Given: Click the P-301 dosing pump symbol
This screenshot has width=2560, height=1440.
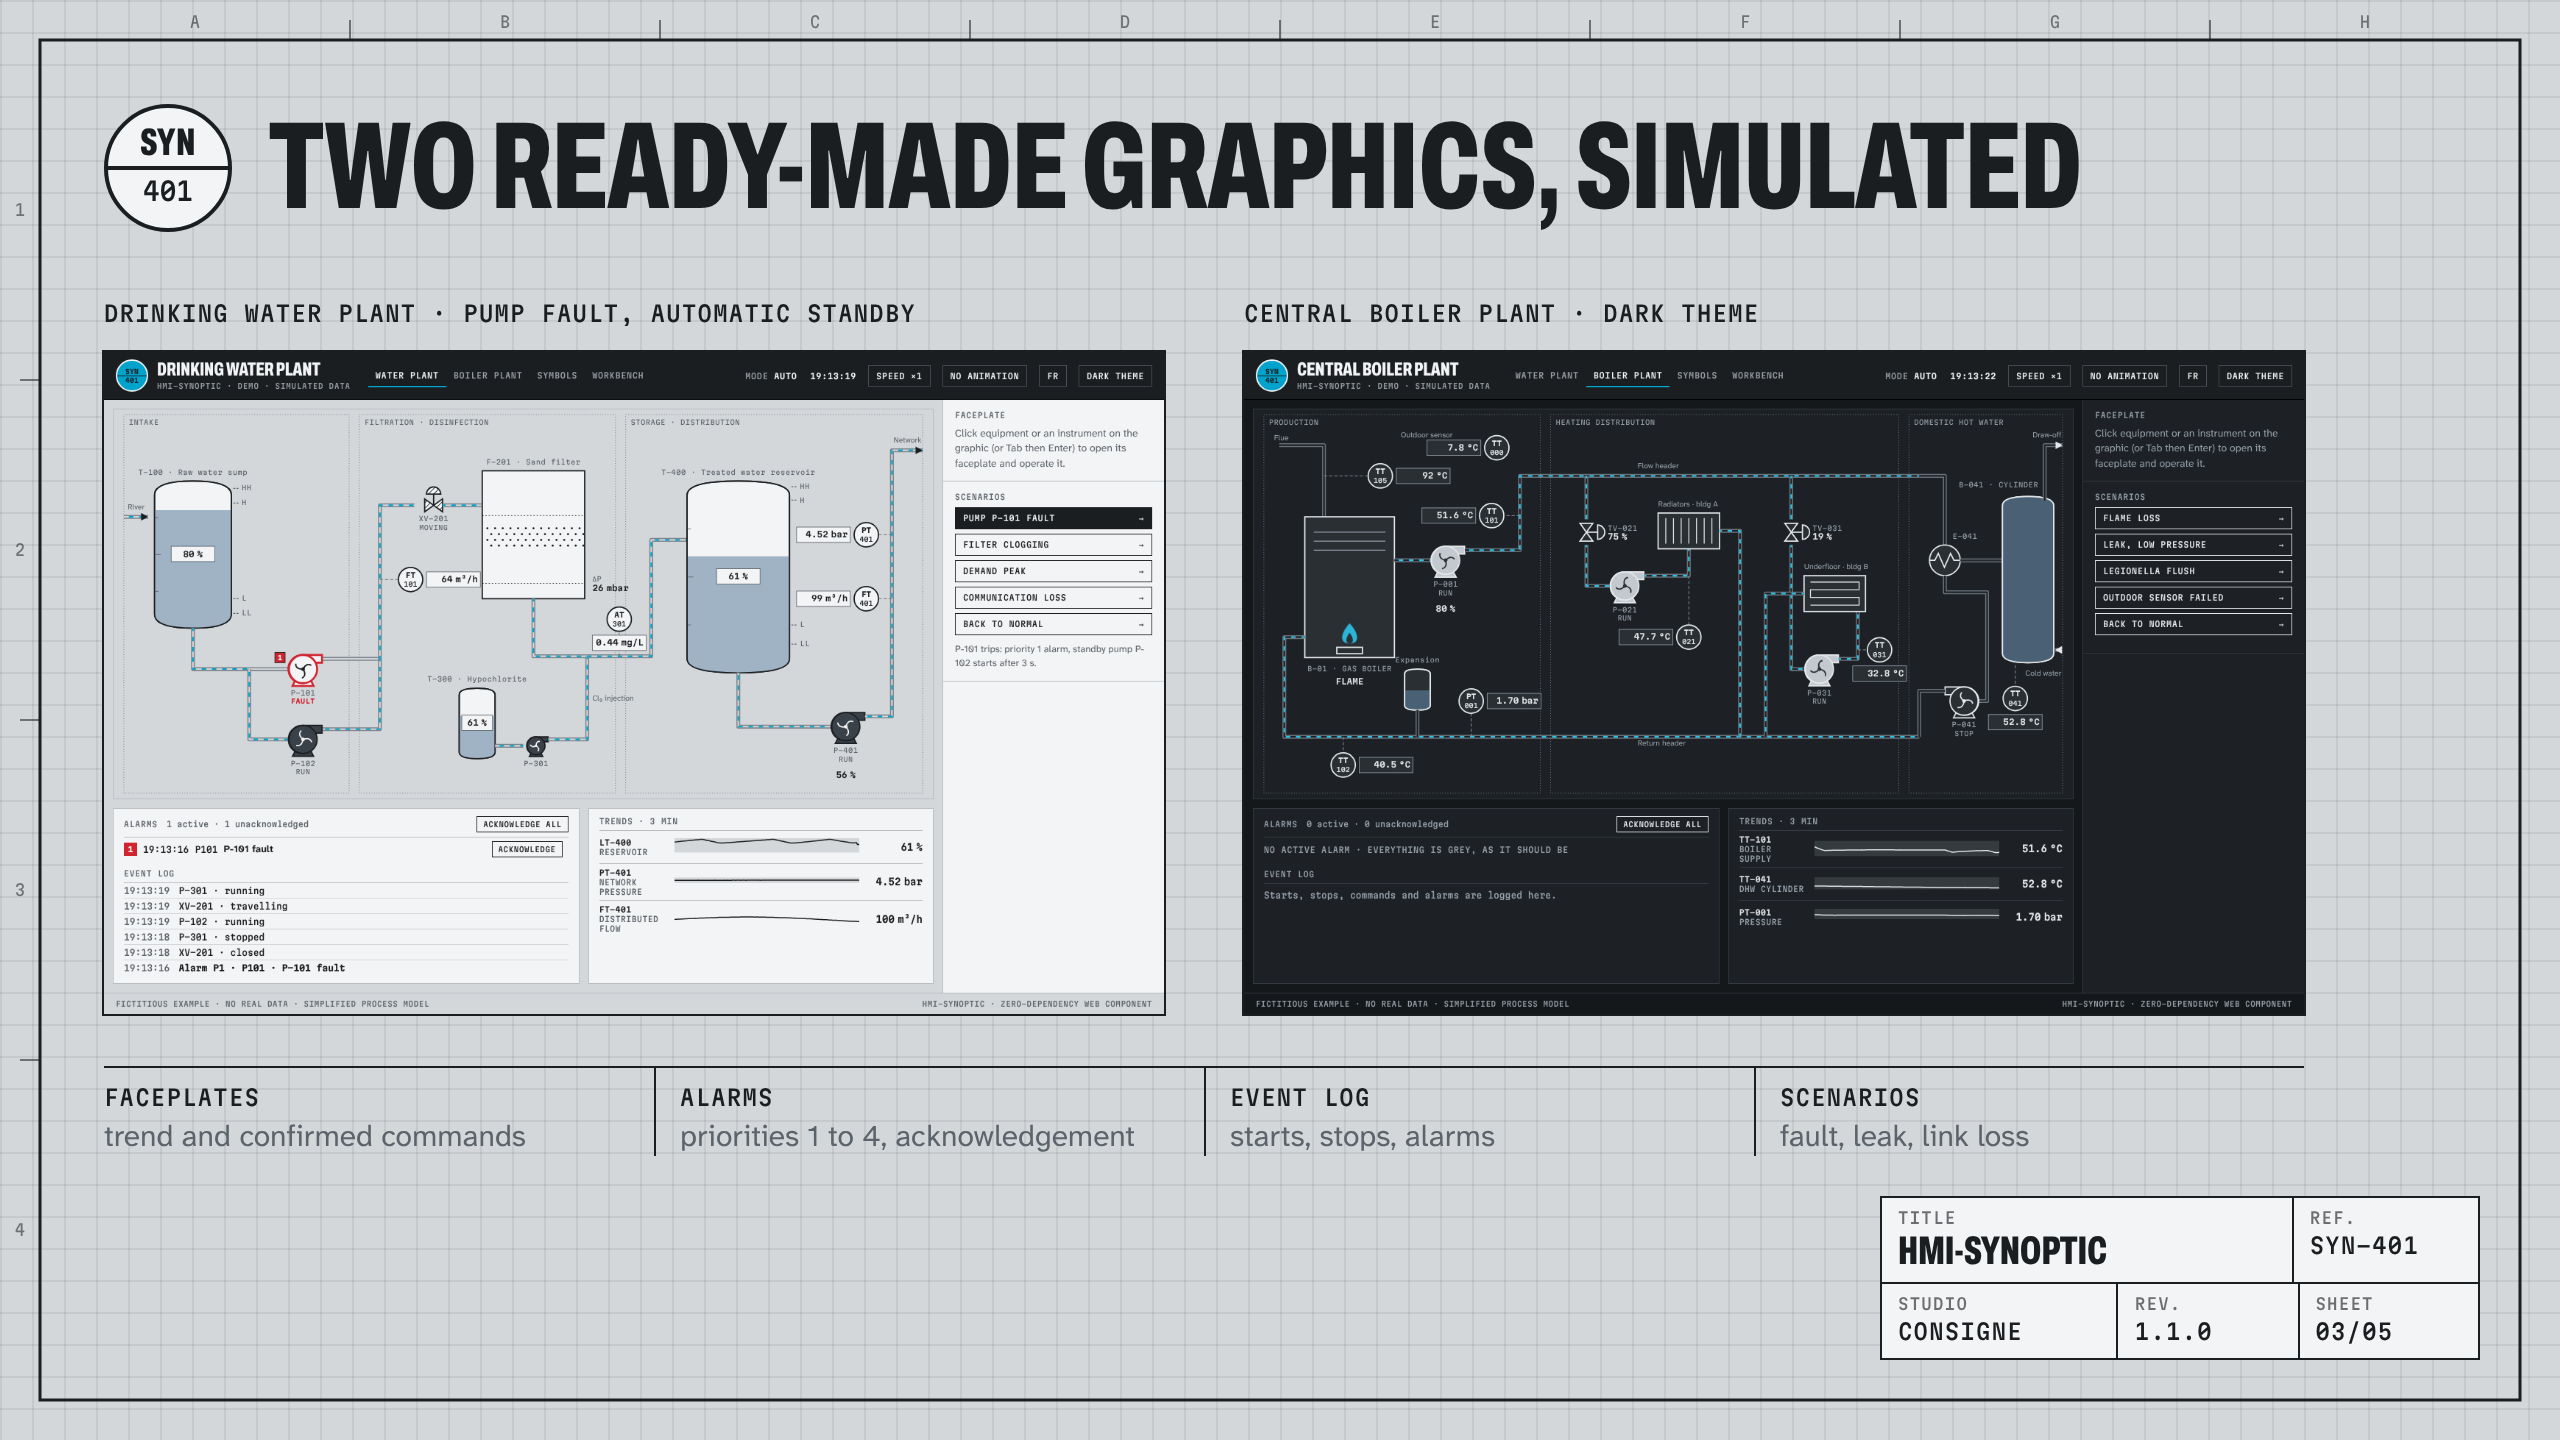Looking at the screenshot, I should pos(537,746).
